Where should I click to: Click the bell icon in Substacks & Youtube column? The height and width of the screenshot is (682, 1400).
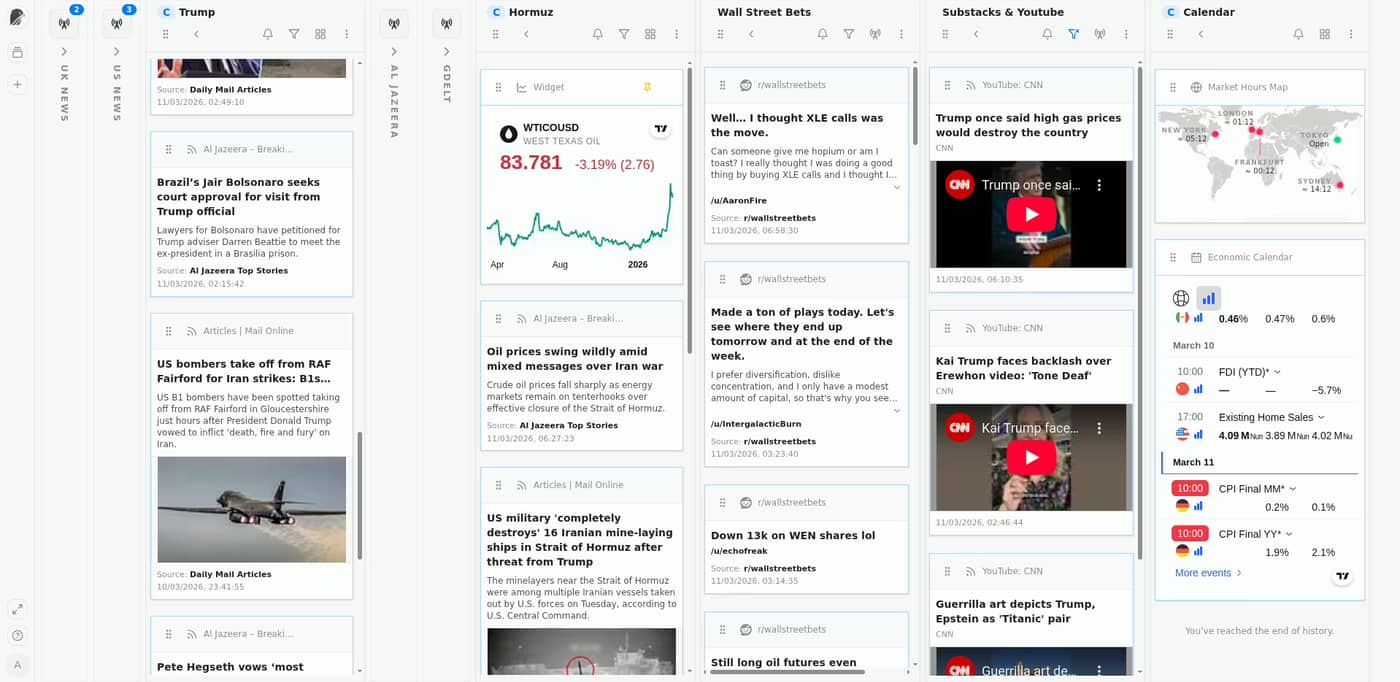click(x=1048, y=34)
